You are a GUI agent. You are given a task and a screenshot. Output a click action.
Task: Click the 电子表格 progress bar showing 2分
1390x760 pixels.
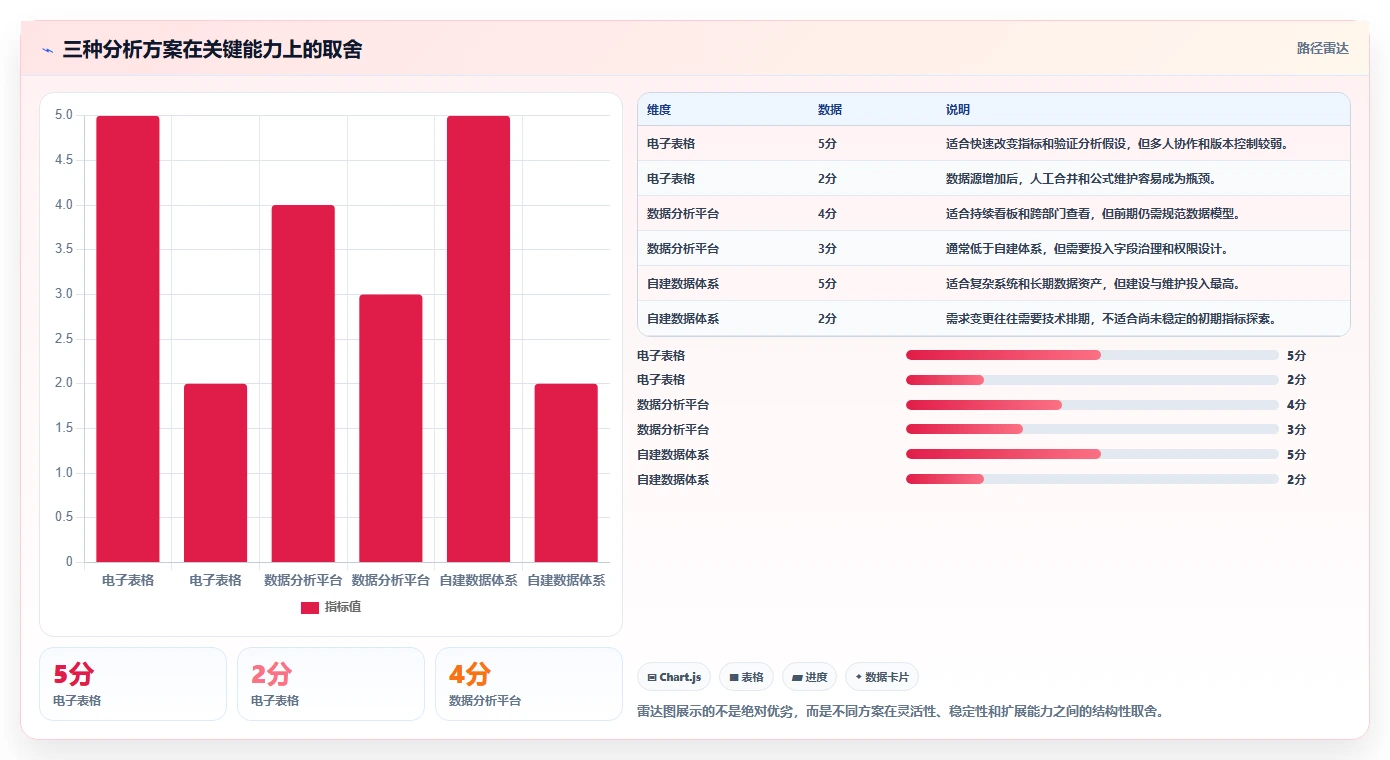(1092, 380)
